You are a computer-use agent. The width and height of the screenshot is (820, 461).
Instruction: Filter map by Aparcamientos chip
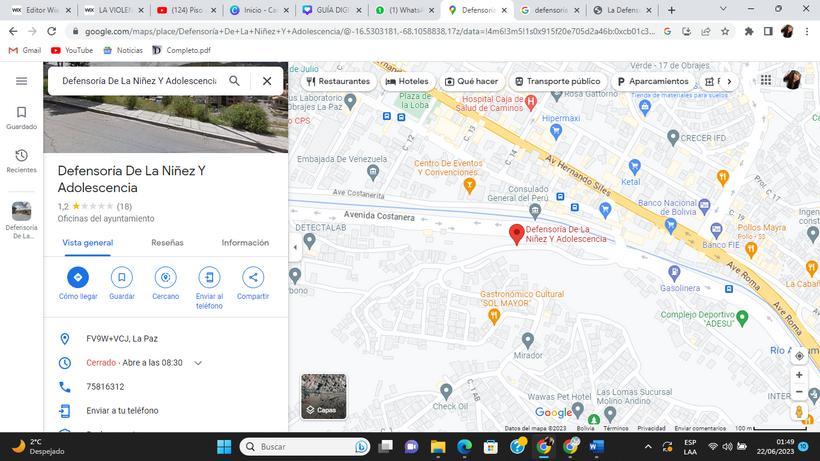pos(653,82)
